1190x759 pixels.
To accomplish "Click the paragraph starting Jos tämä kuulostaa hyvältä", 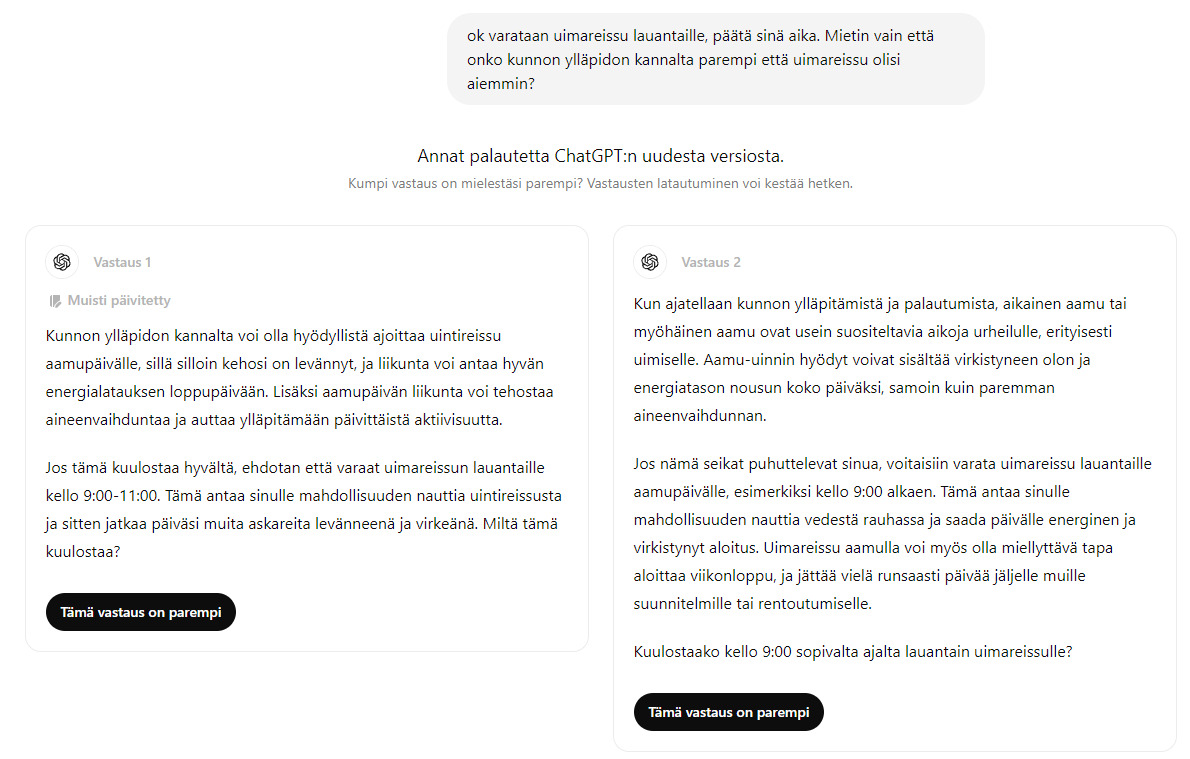I will tap(304, 510).
